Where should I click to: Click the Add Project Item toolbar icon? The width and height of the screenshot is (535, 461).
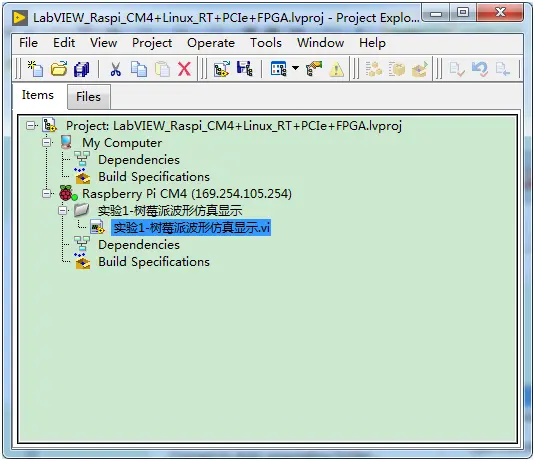(222, 69)
